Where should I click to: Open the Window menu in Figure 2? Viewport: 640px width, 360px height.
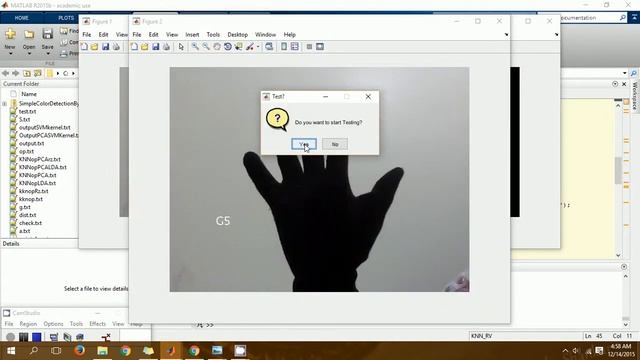tap(265, 35)
